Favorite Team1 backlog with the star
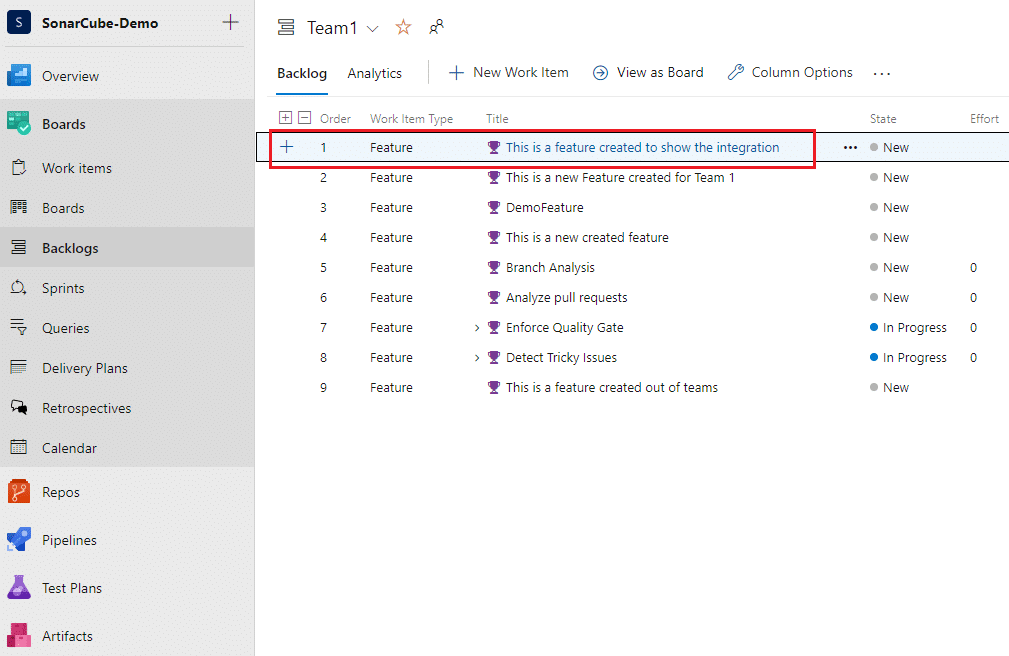 point(403,27)
